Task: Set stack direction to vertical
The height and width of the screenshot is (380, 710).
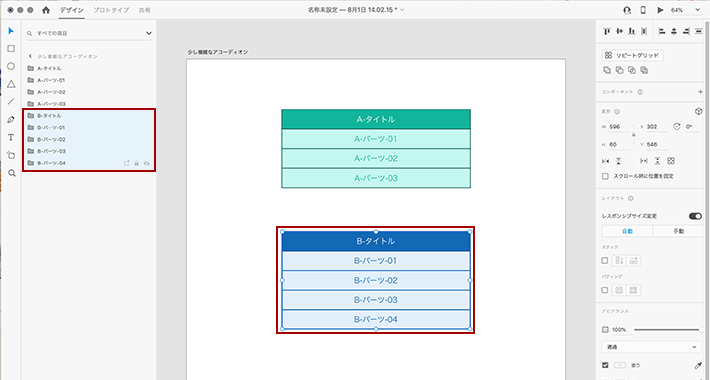Action: (619, 260)
